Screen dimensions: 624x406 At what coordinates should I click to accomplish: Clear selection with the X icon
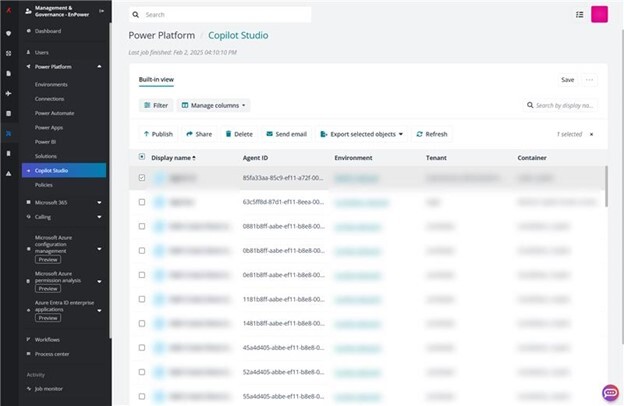591,134
